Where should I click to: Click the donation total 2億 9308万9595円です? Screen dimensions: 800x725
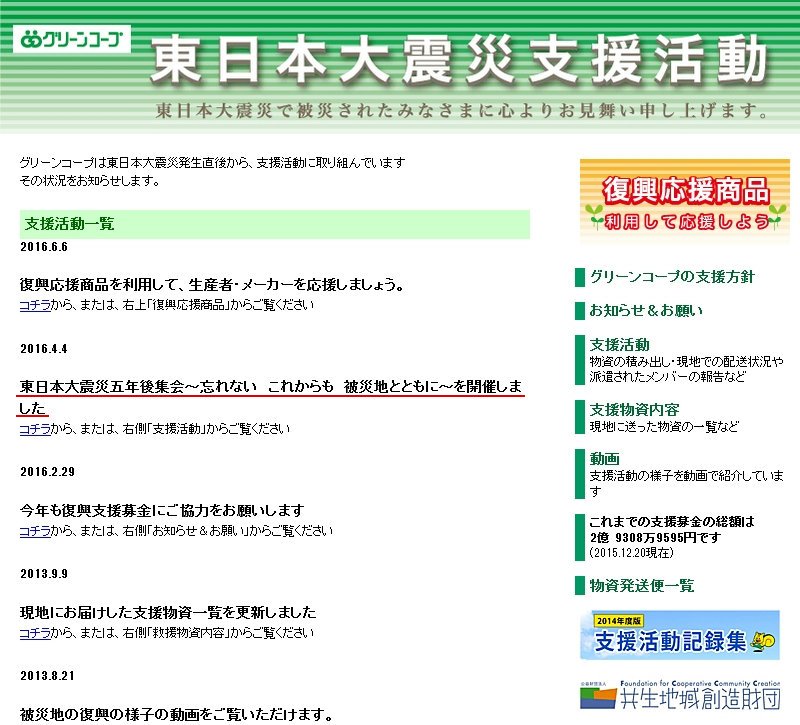(x=655, y=538)
